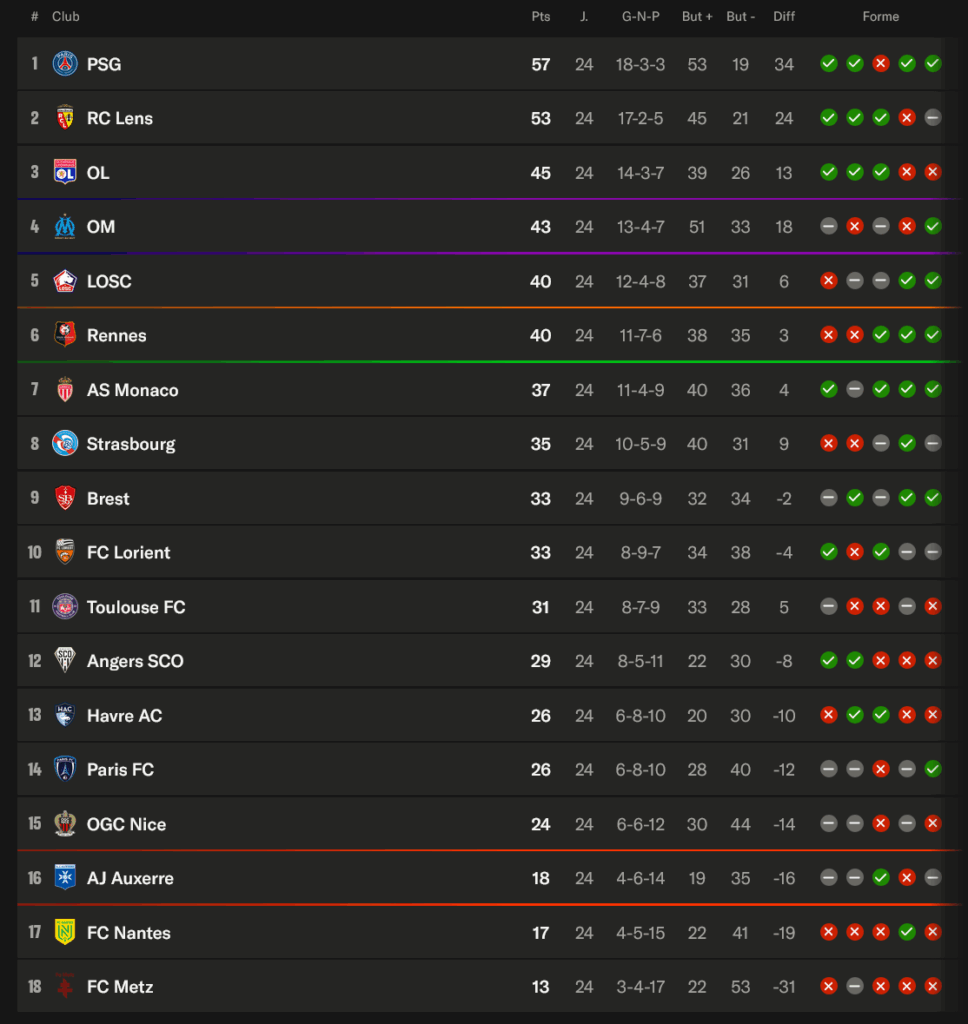
Task: Open the FC Lorient team name
Action: coord(128,553)
